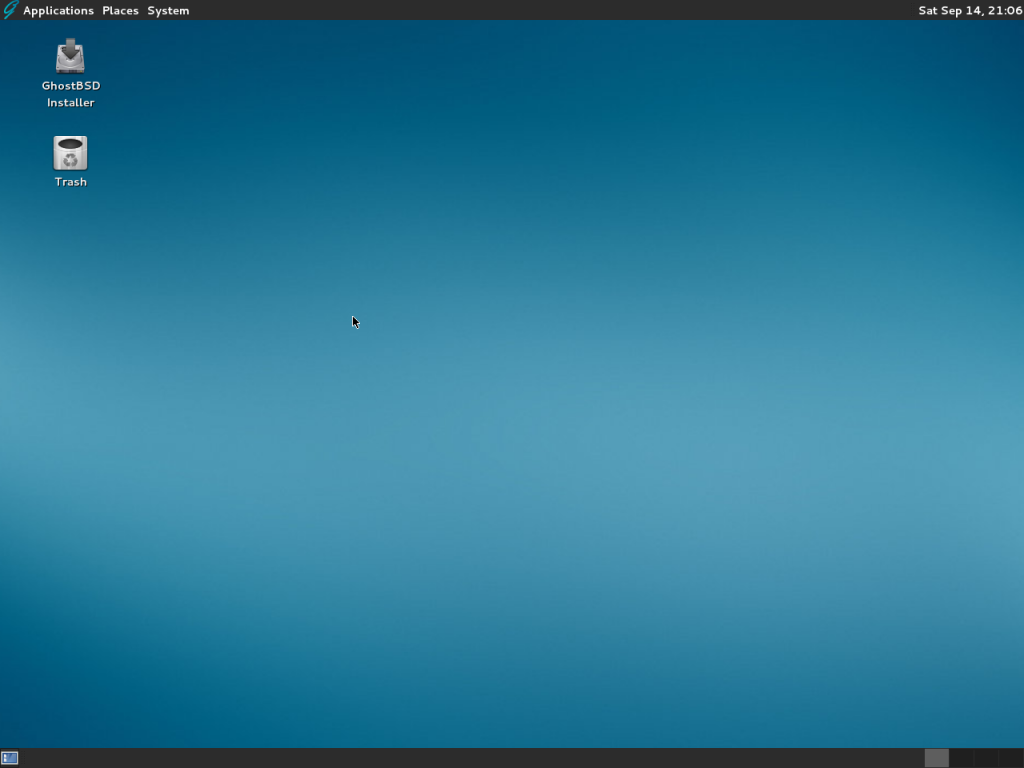Click the "Sat Sep 14" date text
The image size is (1024, 768).
pos(951,11)
